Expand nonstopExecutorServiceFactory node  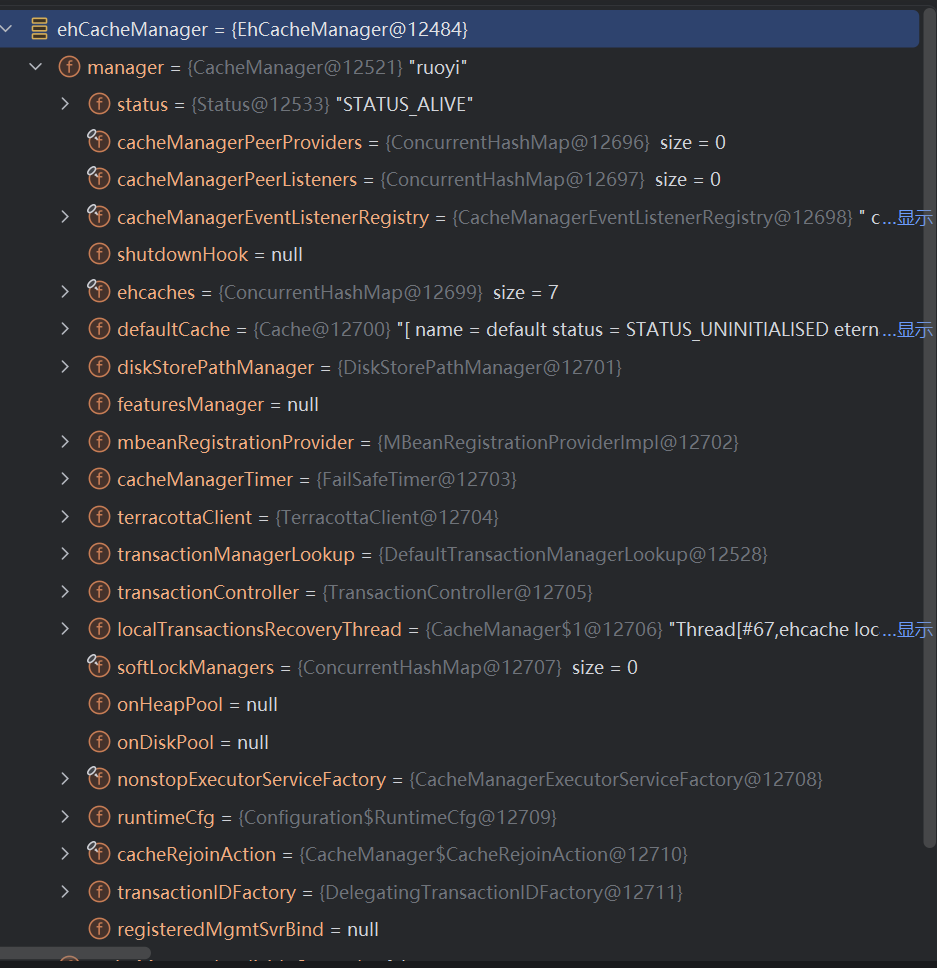click(65, 779)
